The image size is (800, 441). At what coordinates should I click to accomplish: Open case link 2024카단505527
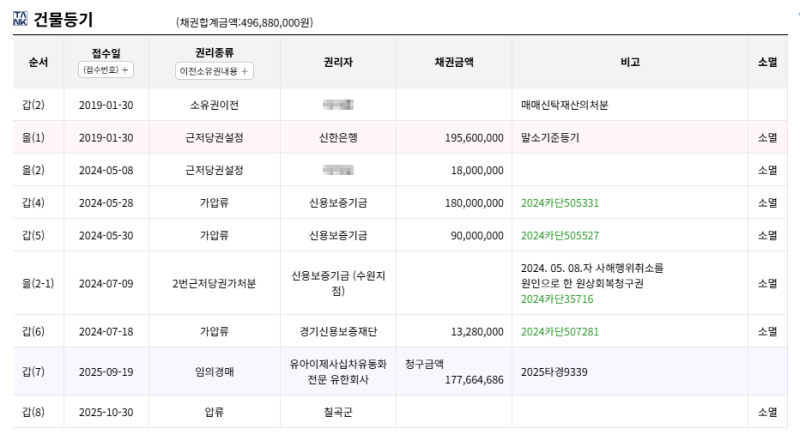pos(560,236)
